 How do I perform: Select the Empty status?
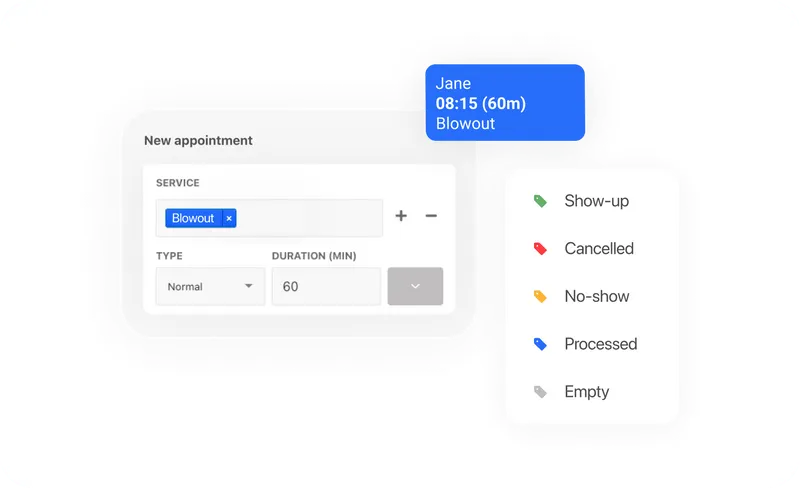click(586, 392)
